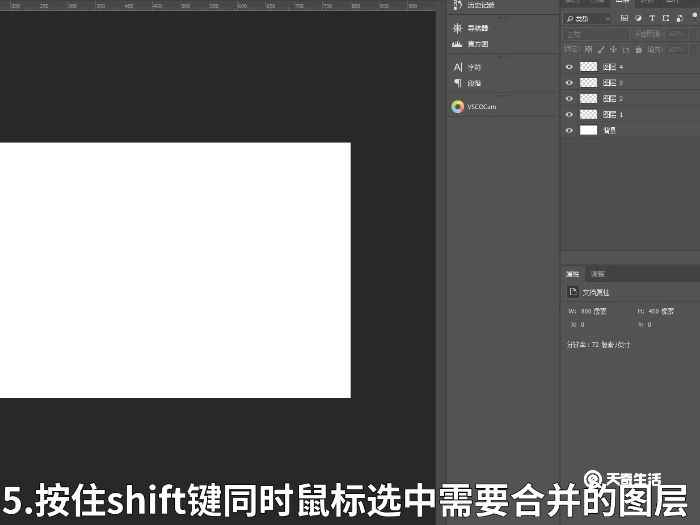Click on the white document canvas
The height and width of the screenshot is (525, 700).
pos(175,270)
